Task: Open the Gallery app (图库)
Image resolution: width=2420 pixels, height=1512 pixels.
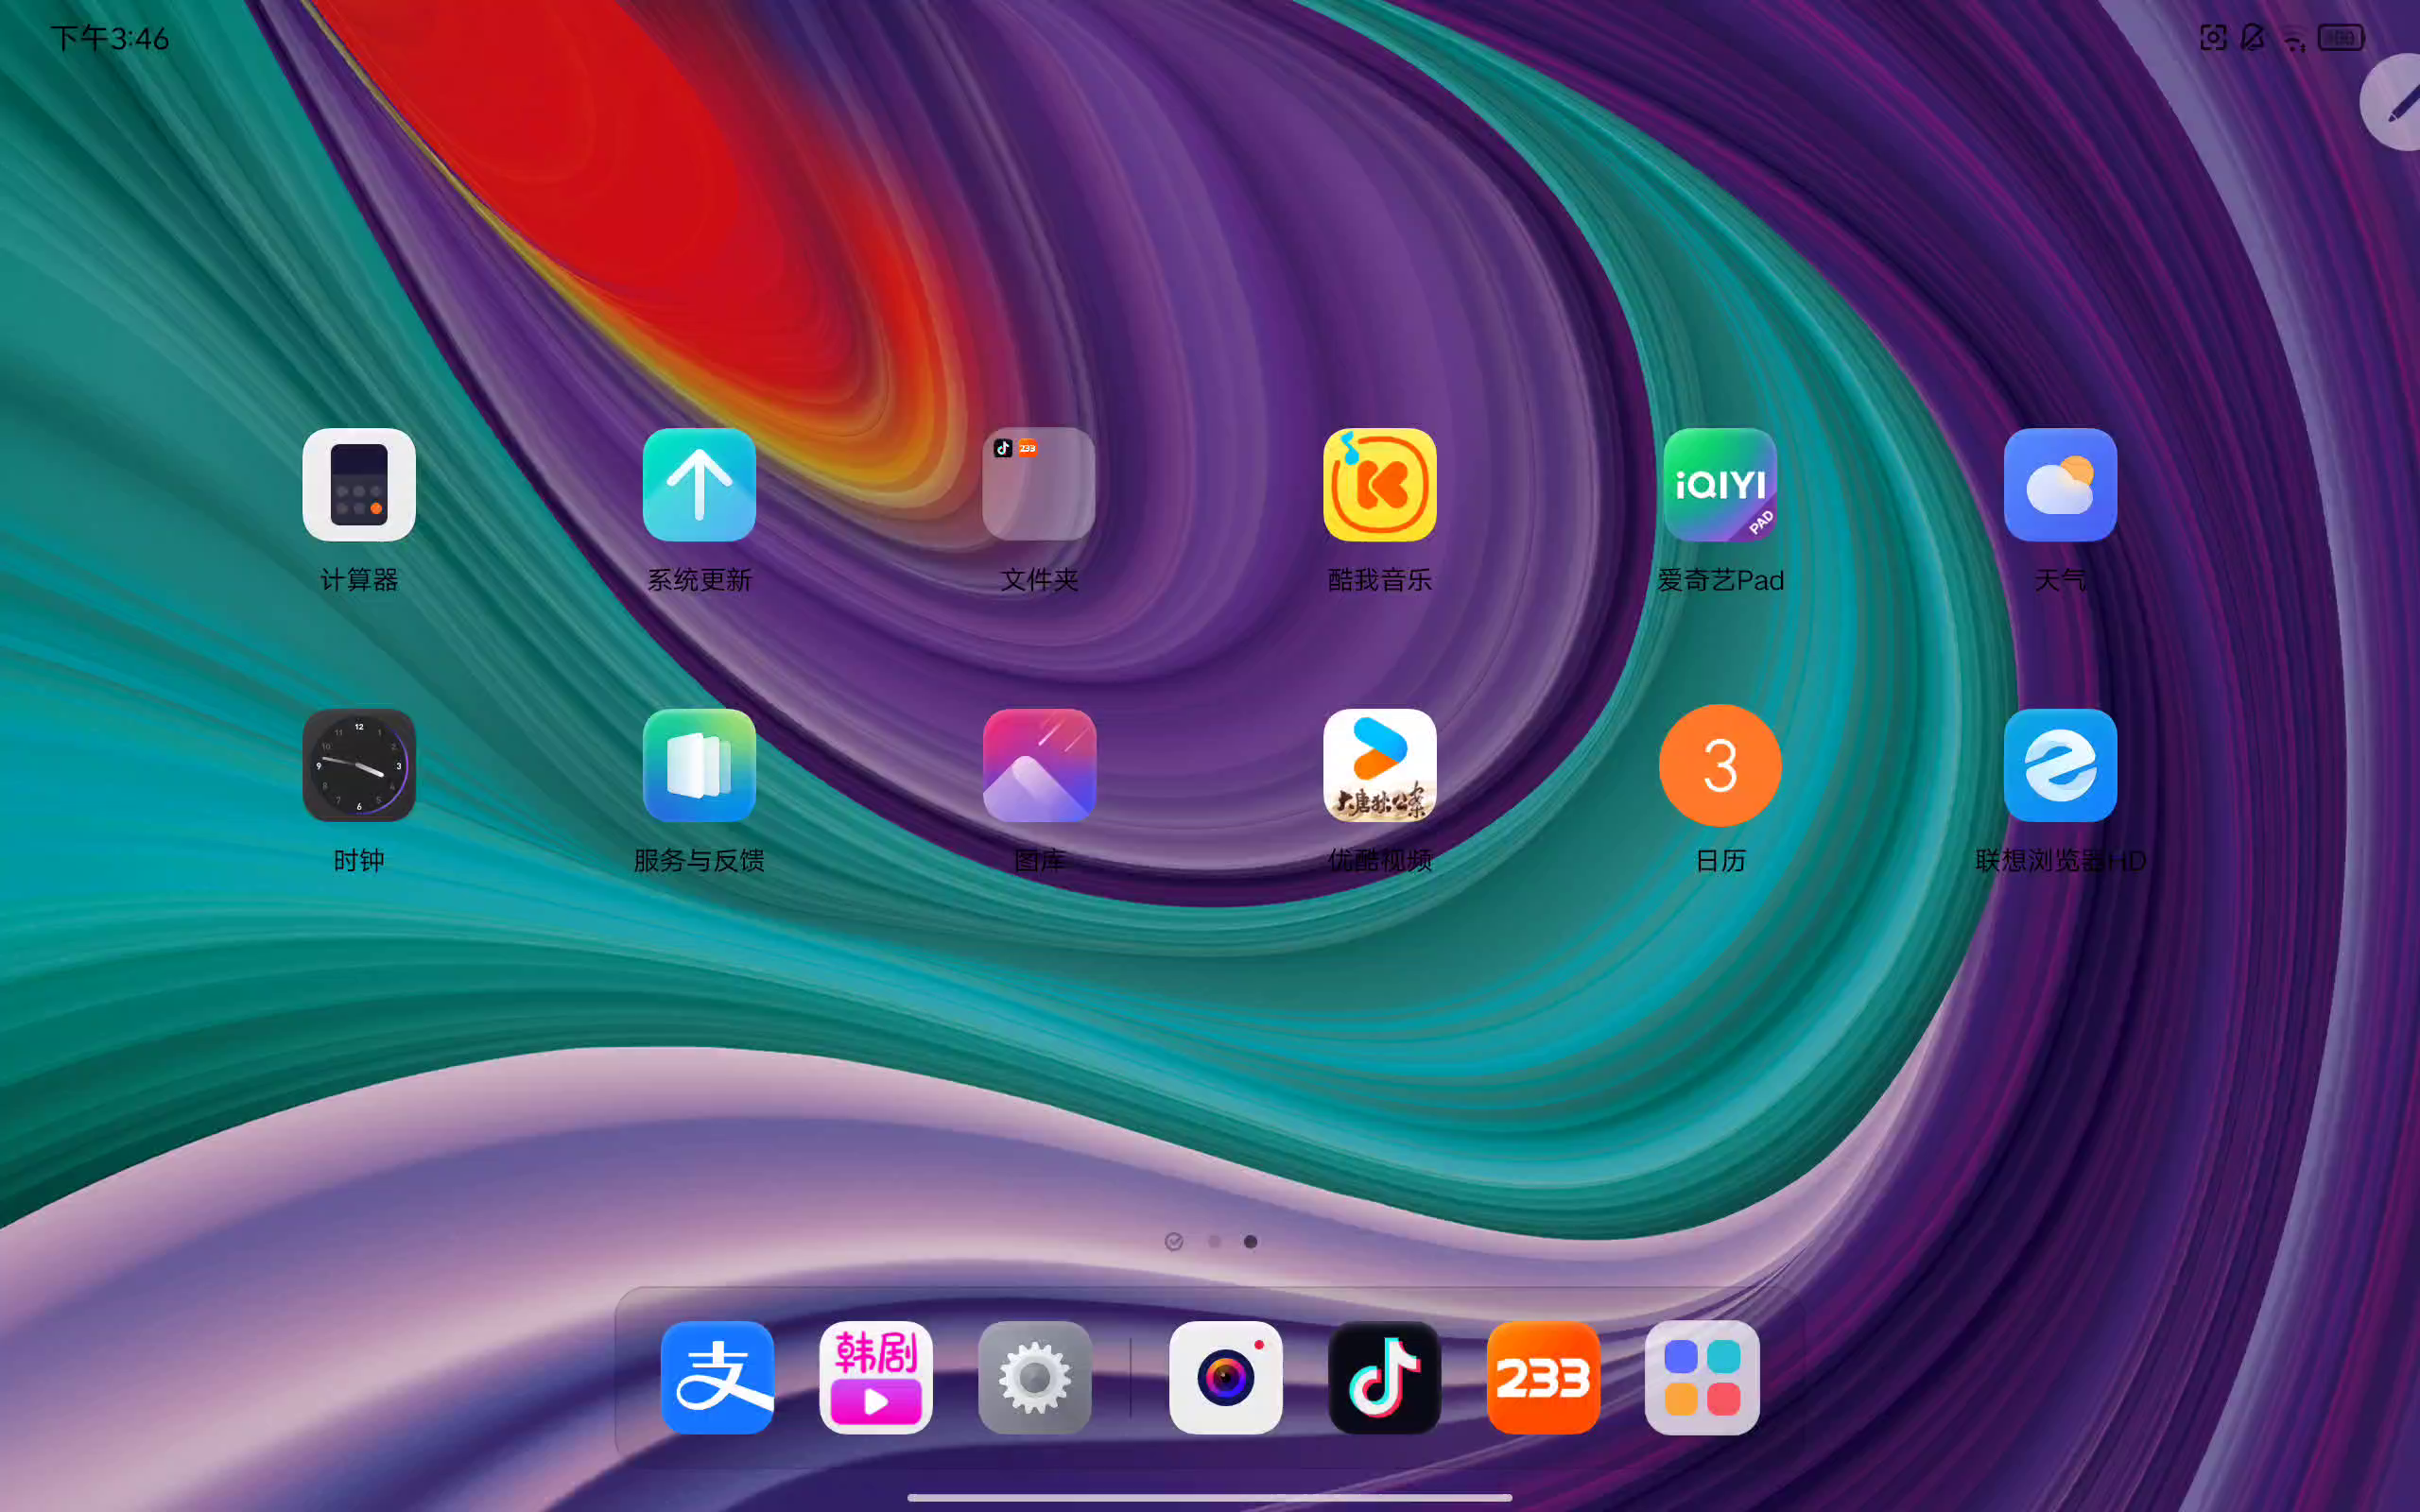Action: (x=1039, y=765)
